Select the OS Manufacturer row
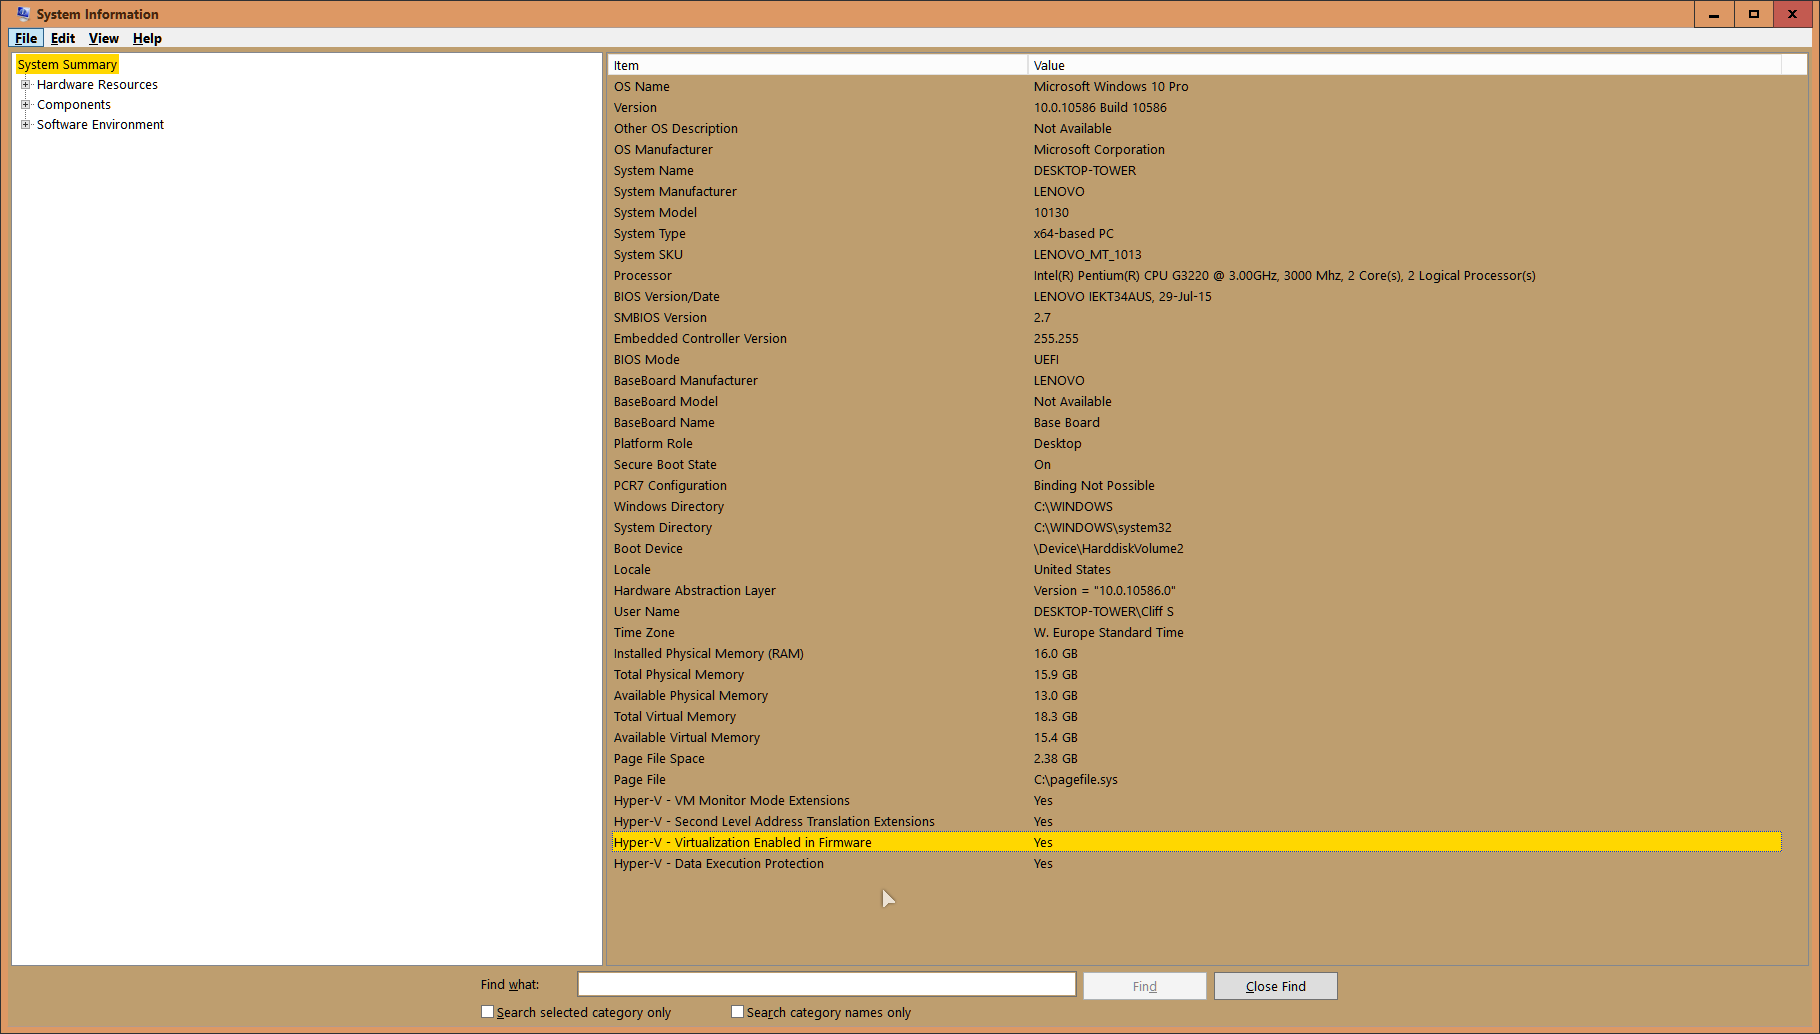1820x1034 pixels. coord(1196,149)
